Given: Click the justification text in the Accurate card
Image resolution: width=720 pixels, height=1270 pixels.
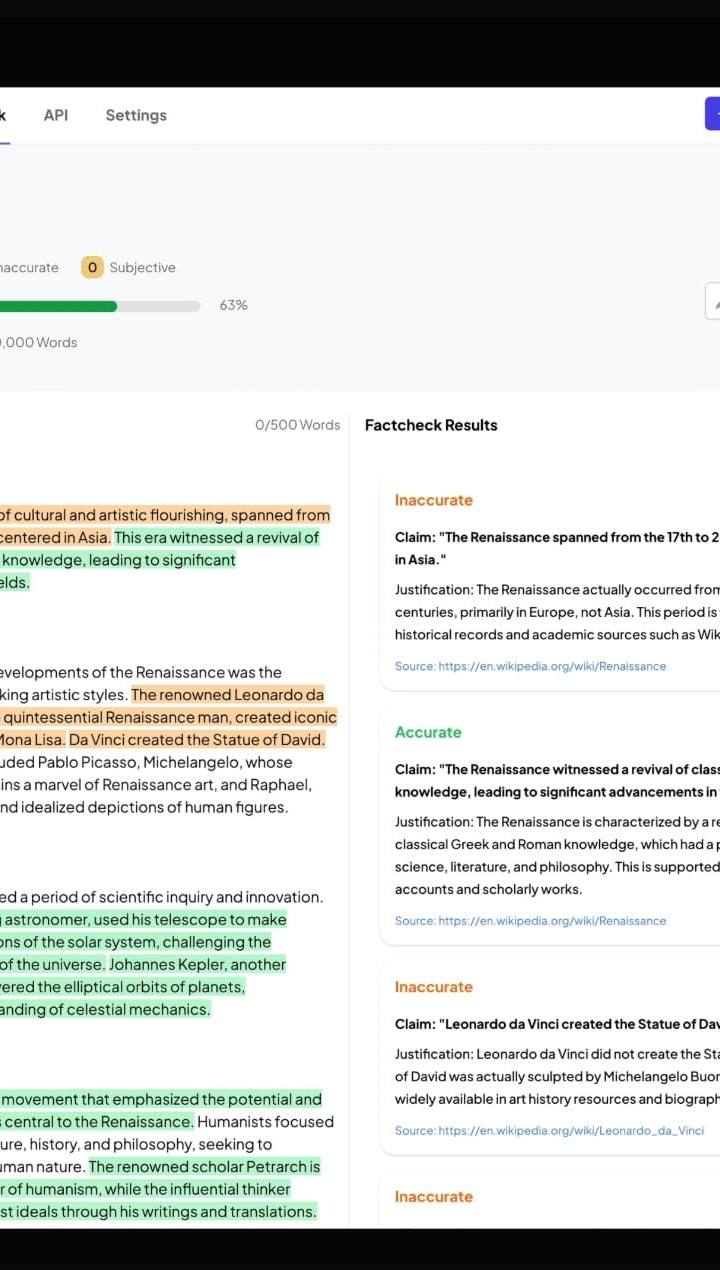Looking at the screenshot, I should 557,855.
